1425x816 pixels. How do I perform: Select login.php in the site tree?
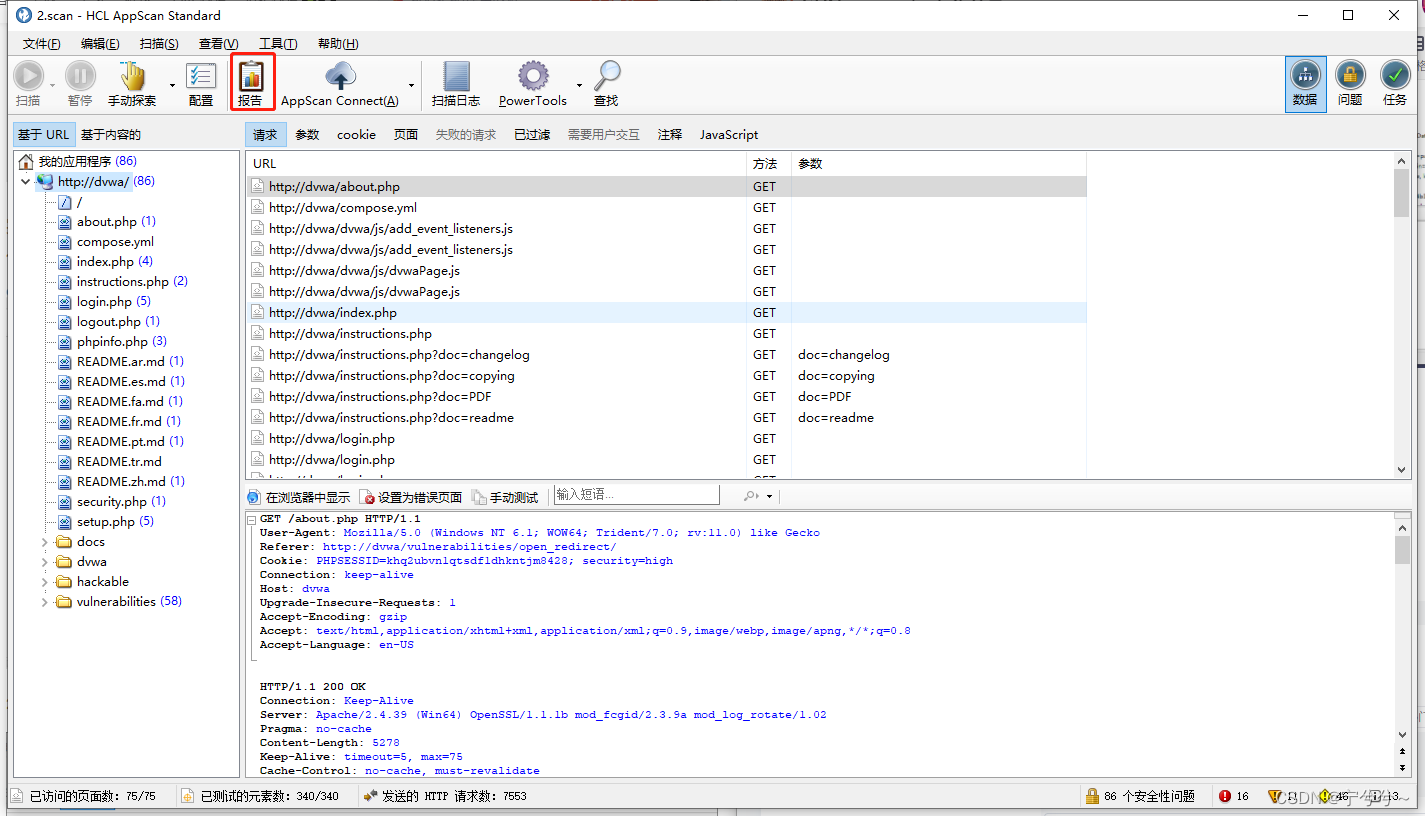point(104,302)
